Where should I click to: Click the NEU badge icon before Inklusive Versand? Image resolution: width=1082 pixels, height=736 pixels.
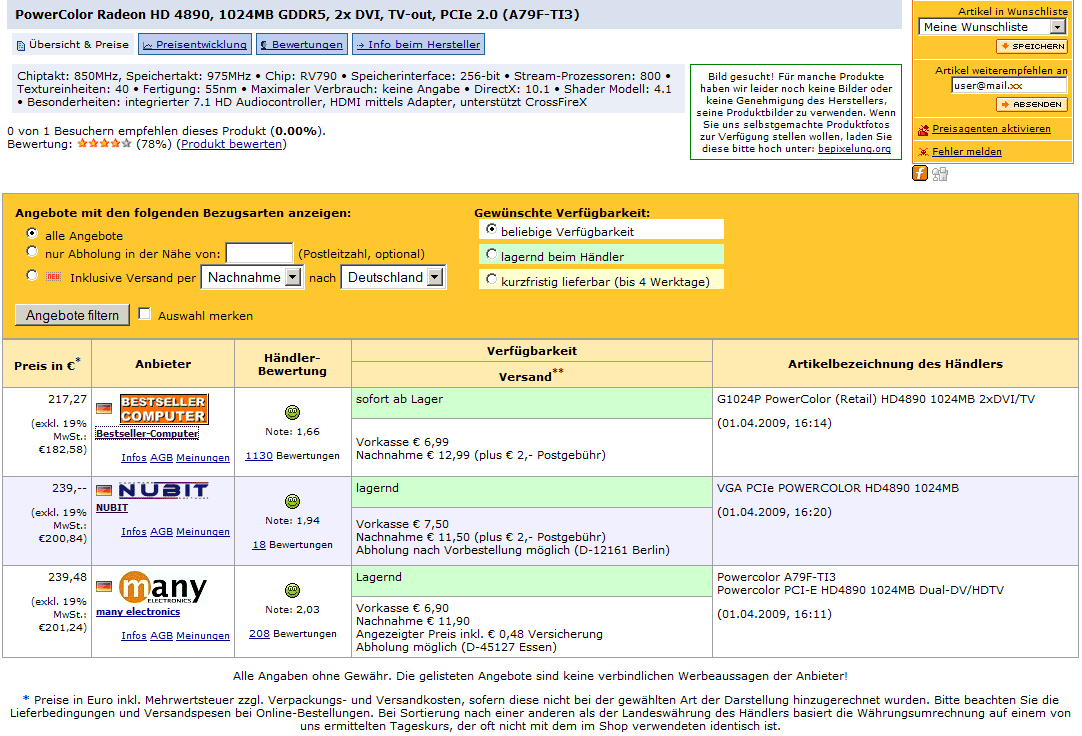(x=53, y=277)
